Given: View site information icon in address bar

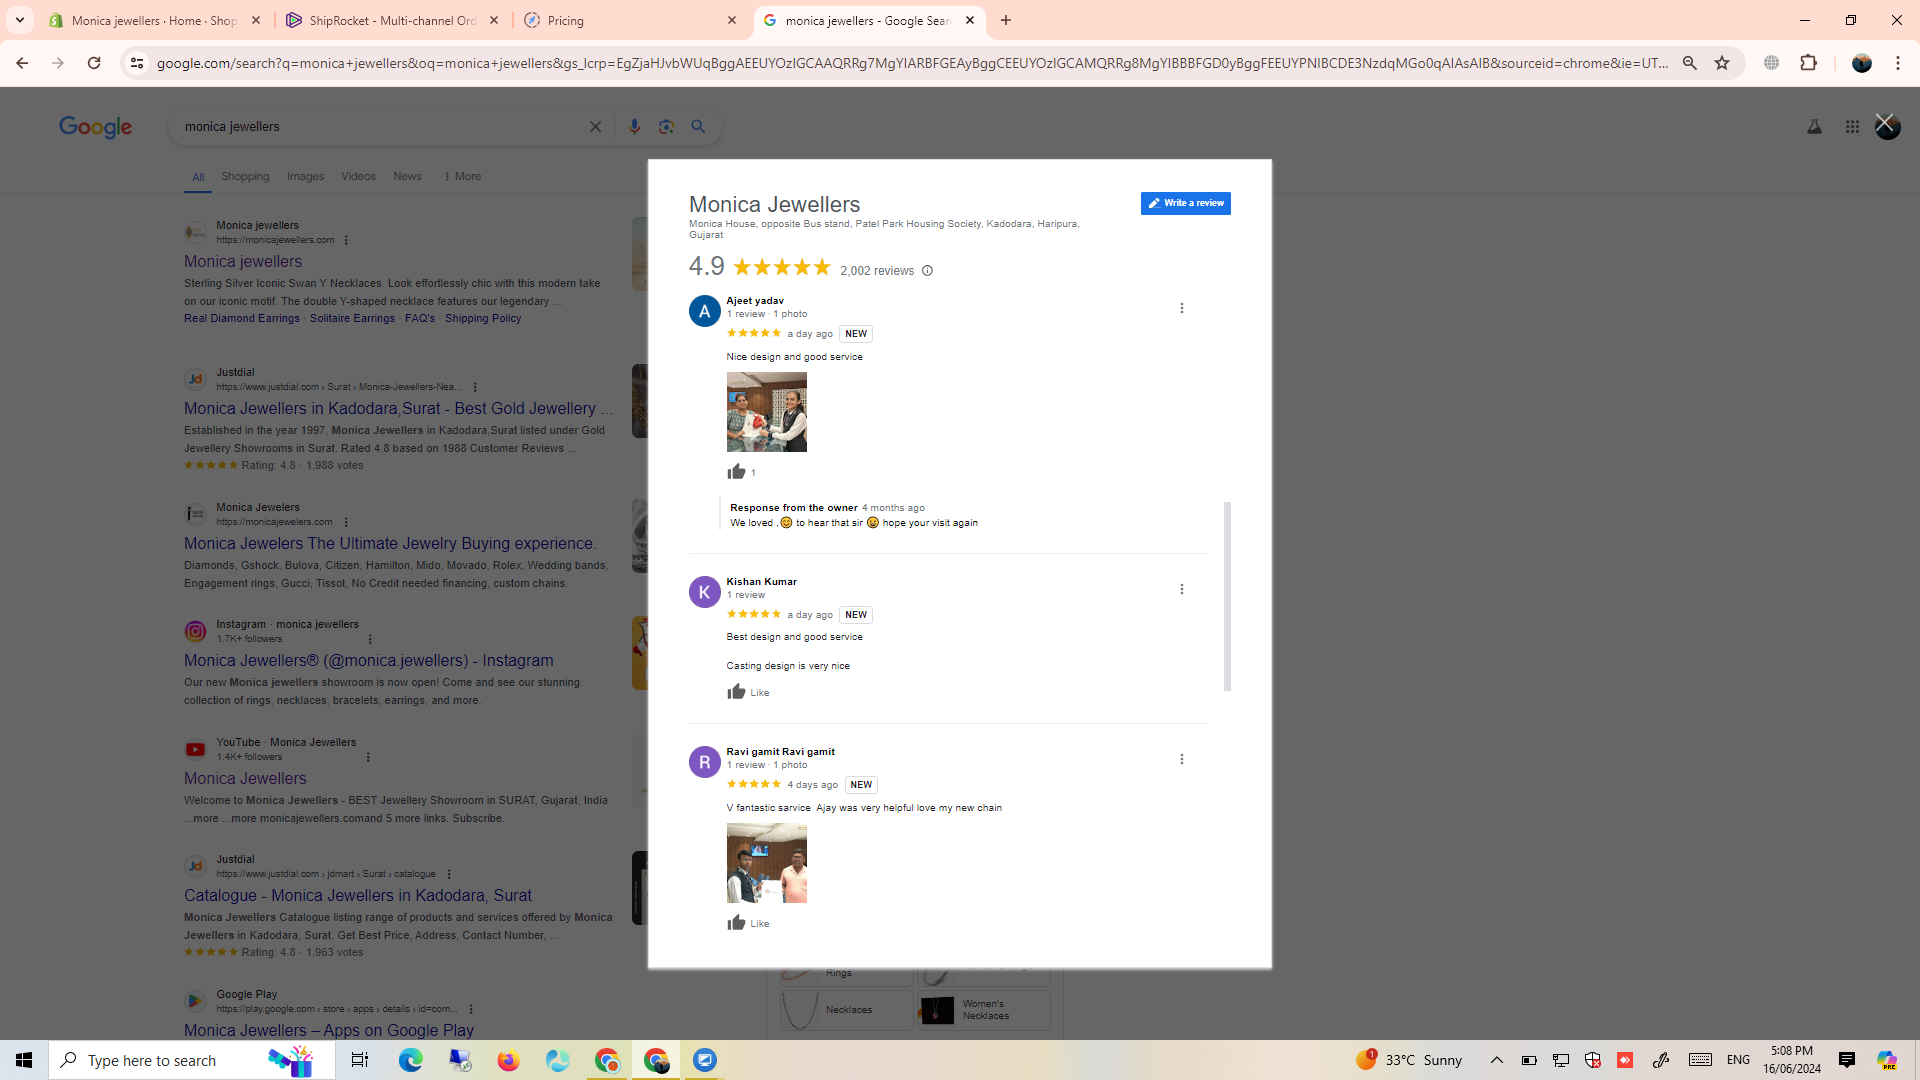Looking at the screenshot, I should (137, 63).
